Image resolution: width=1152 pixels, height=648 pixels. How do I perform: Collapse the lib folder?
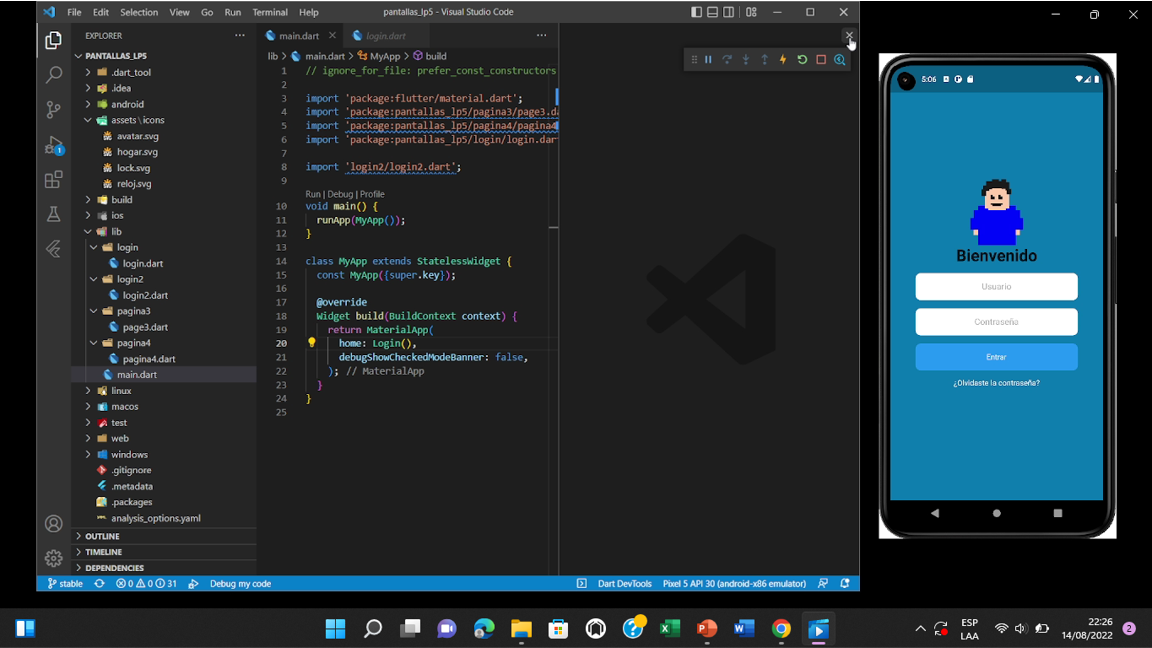pyautogui.click(x=88, y=231)
